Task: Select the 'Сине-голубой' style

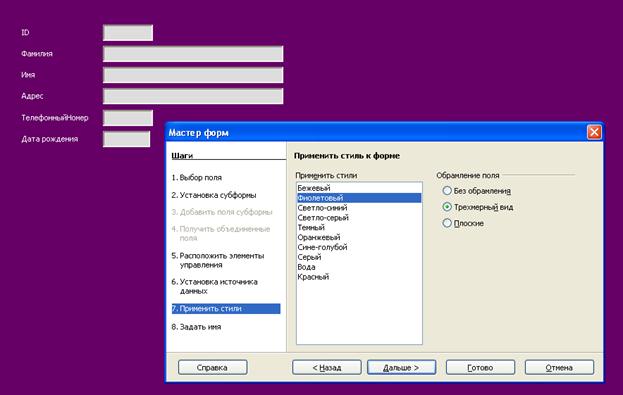Action: [359, 247]
